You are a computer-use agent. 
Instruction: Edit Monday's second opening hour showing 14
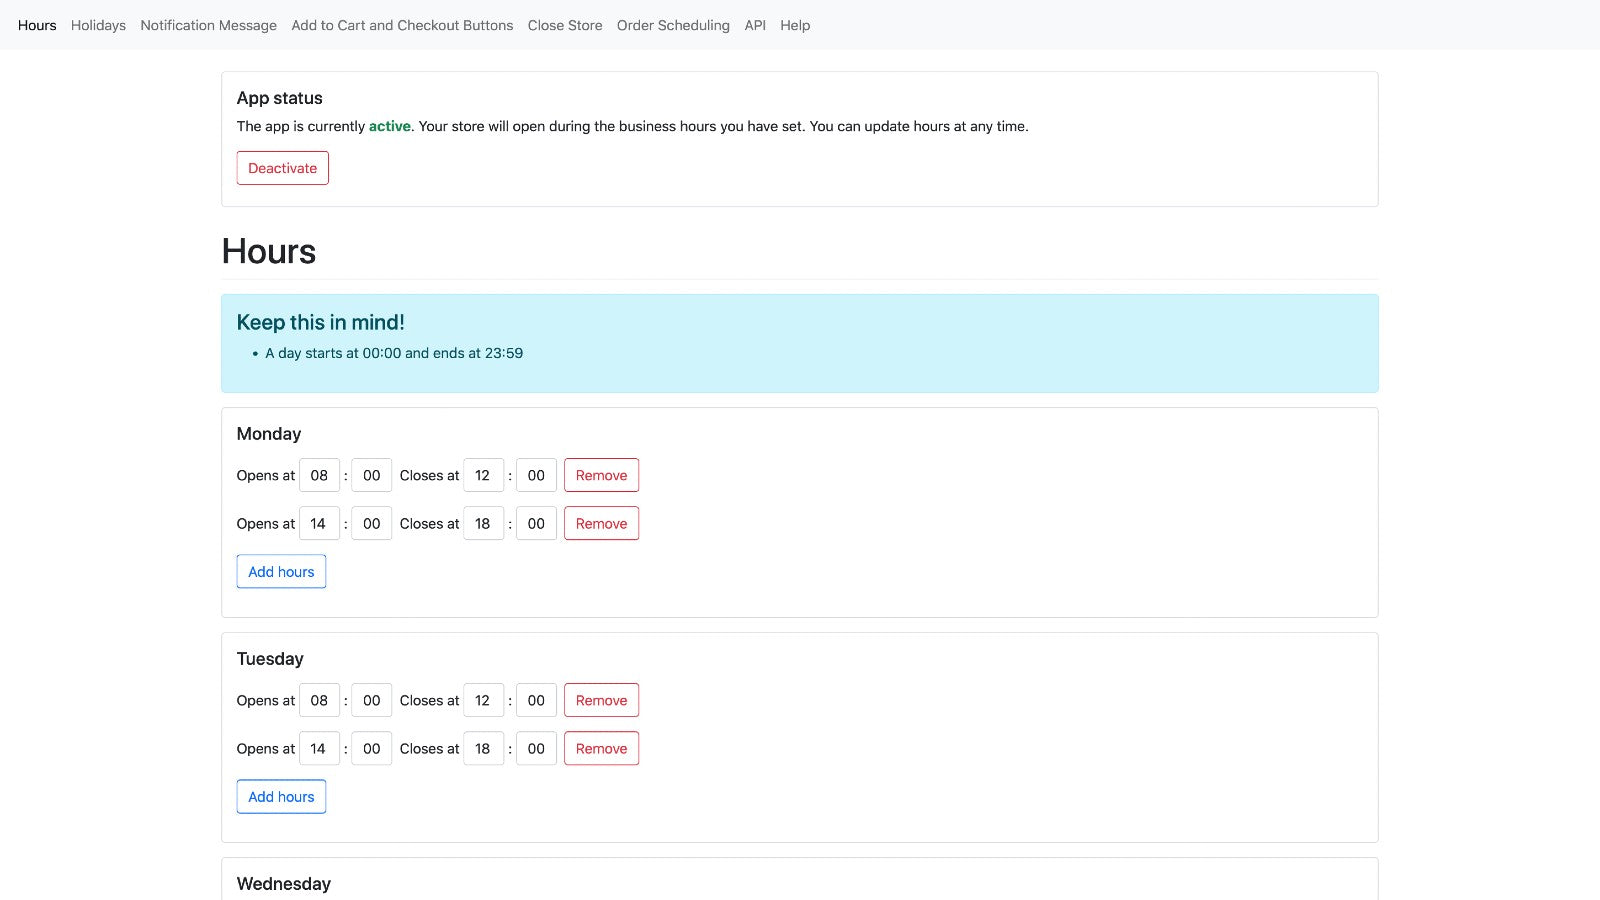(319, 523)
